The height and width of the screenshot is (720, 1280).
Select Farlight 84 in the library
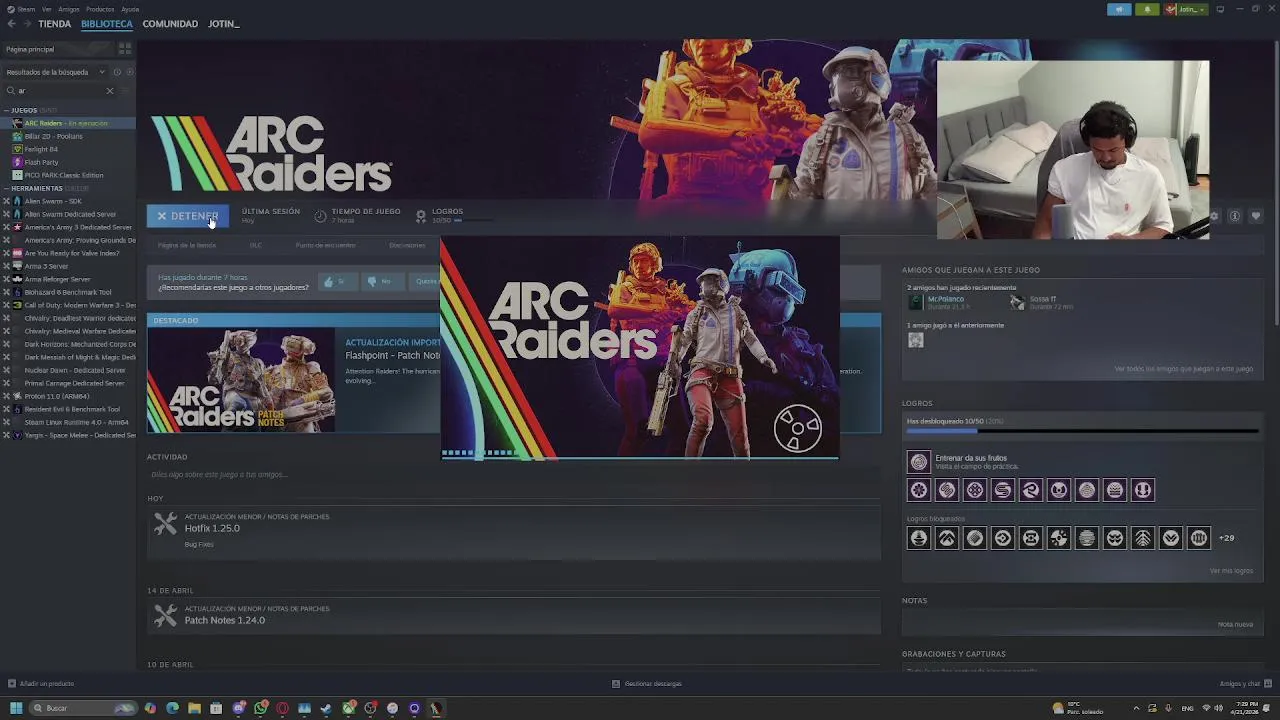point(68,149)
